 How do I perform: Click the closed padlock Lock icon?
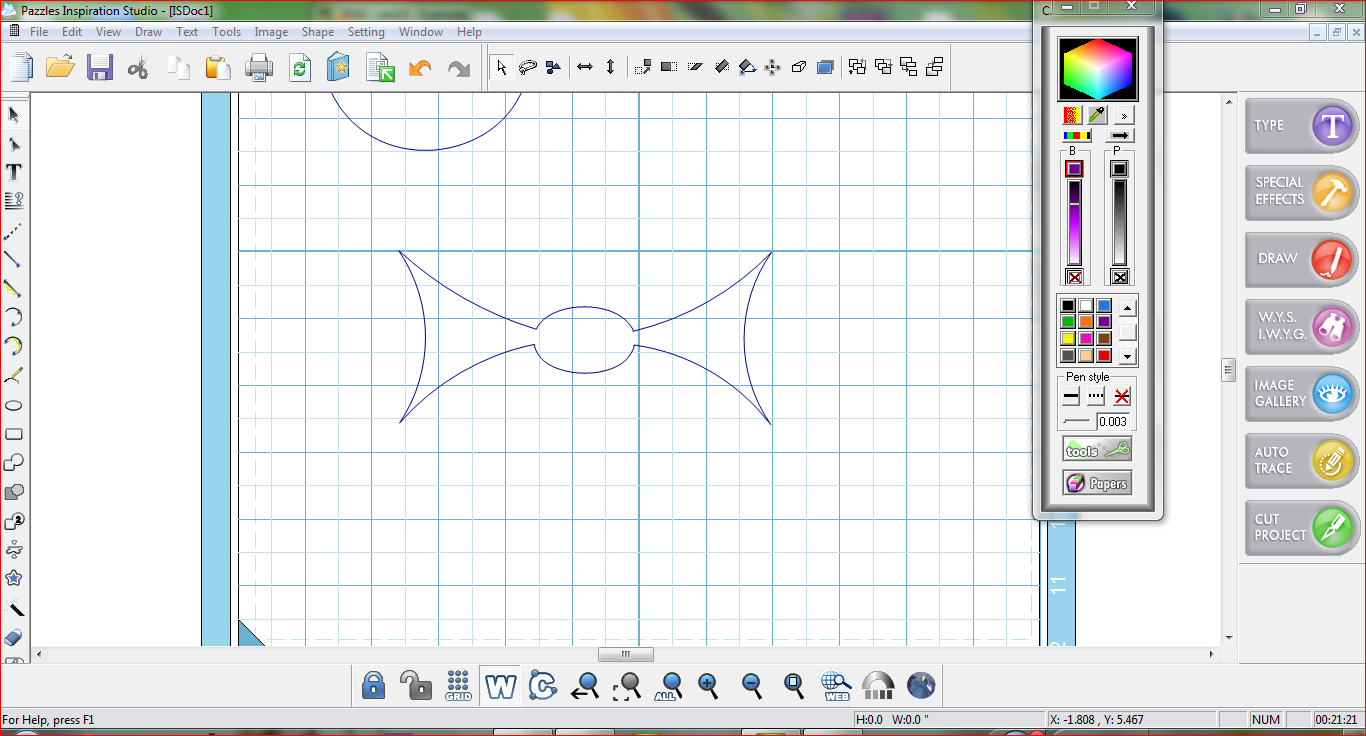tap(373, 685)
